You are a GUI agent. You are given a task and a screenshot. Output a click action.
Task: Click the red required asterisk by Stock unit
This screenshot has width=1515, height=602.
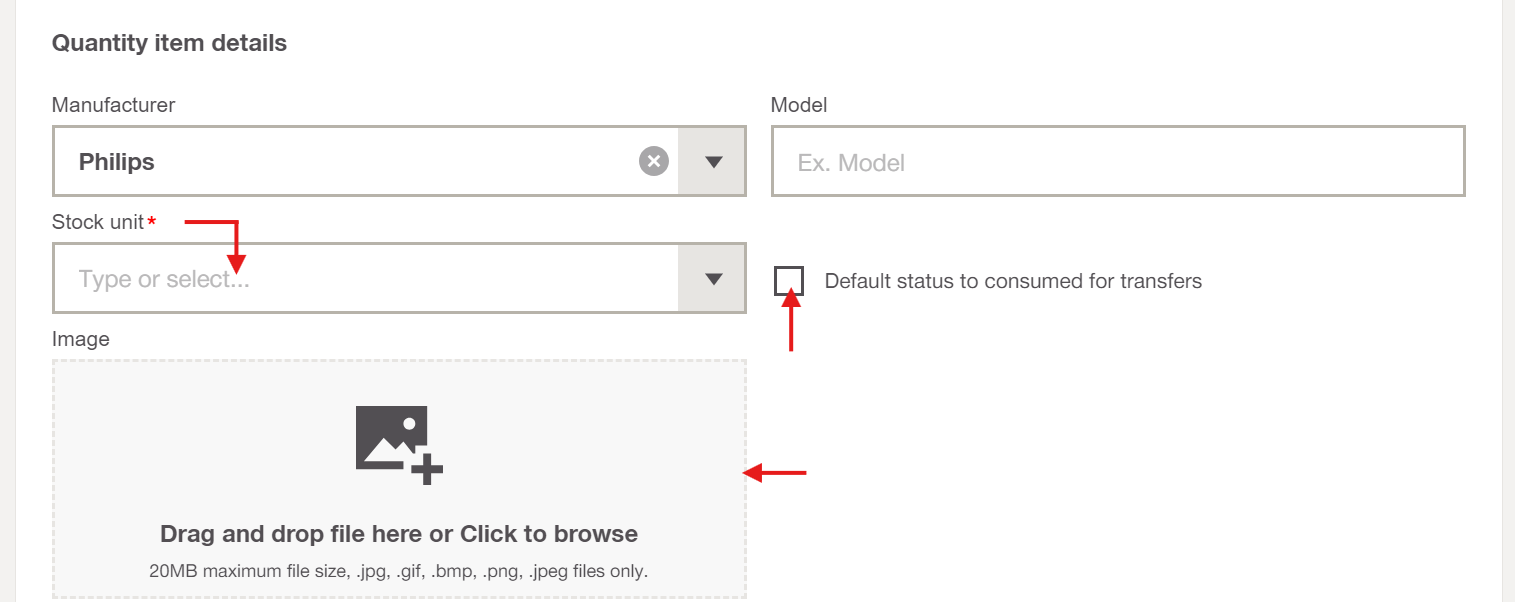[152, 222]
